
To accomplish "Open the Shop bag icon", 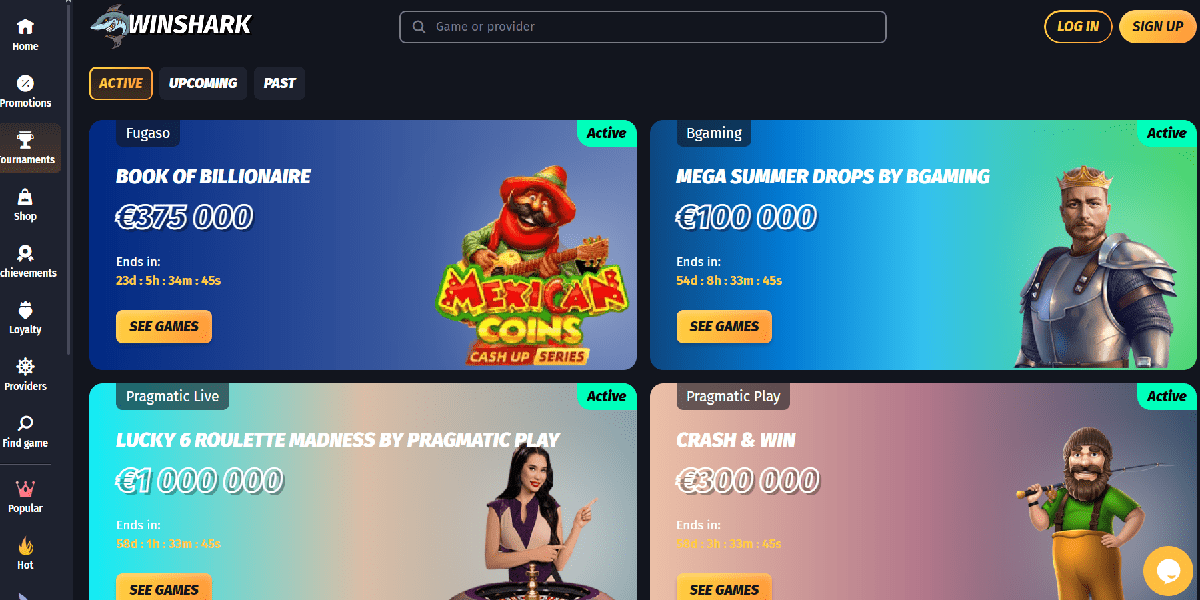I will 25,197.
